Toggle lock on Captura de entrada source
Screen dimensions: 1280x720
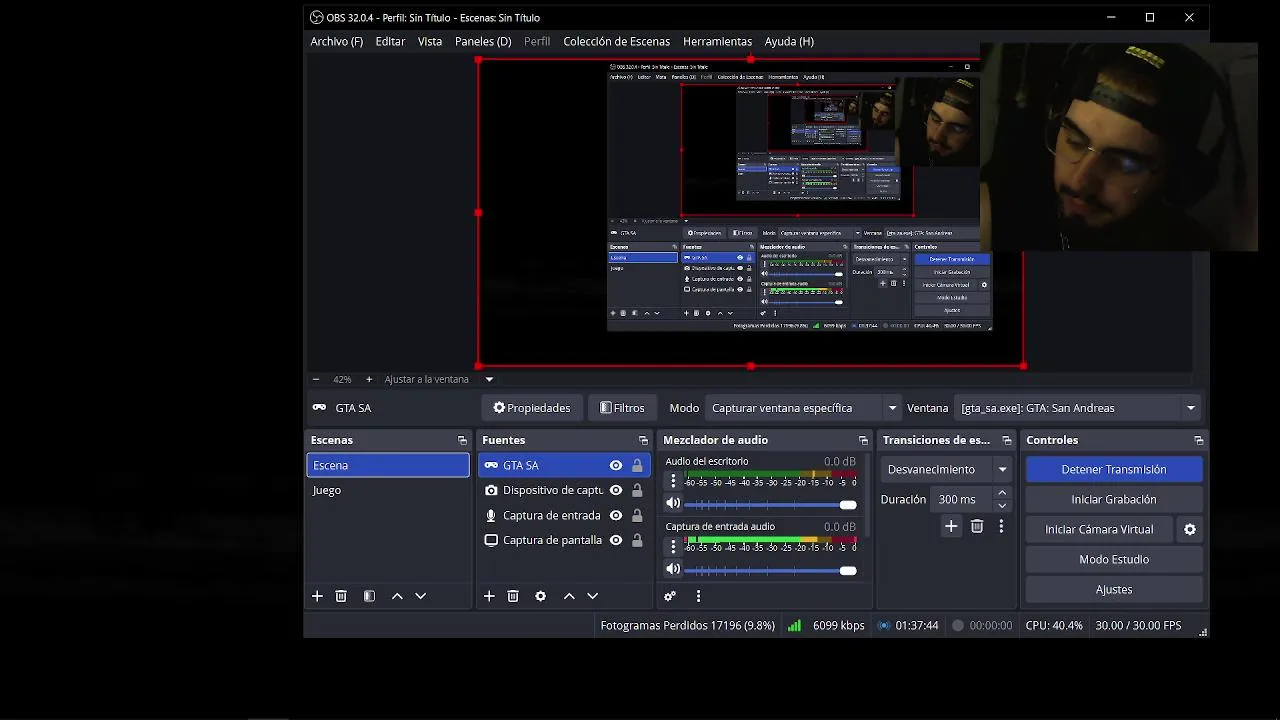coord(637,516)
